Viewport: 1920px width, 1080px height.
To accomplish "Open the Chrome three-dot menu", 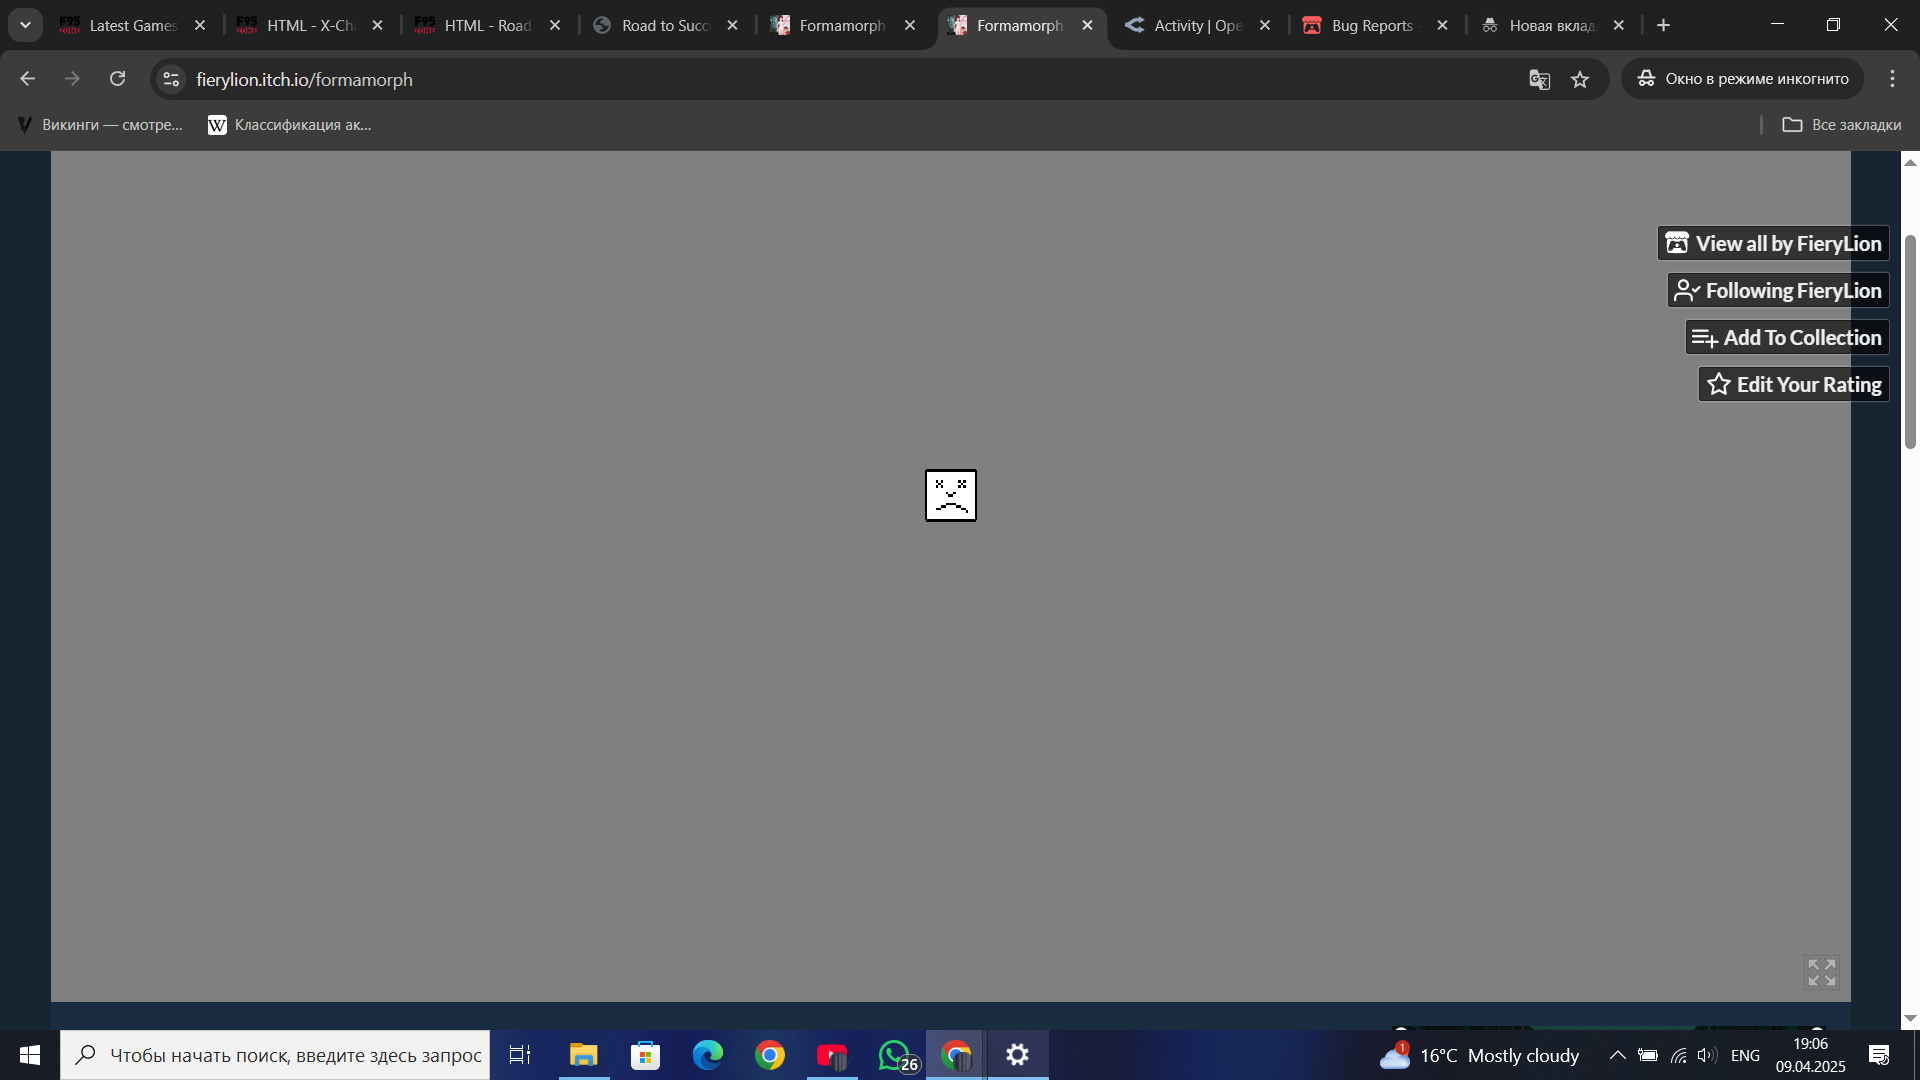I will coord(1892,79).
